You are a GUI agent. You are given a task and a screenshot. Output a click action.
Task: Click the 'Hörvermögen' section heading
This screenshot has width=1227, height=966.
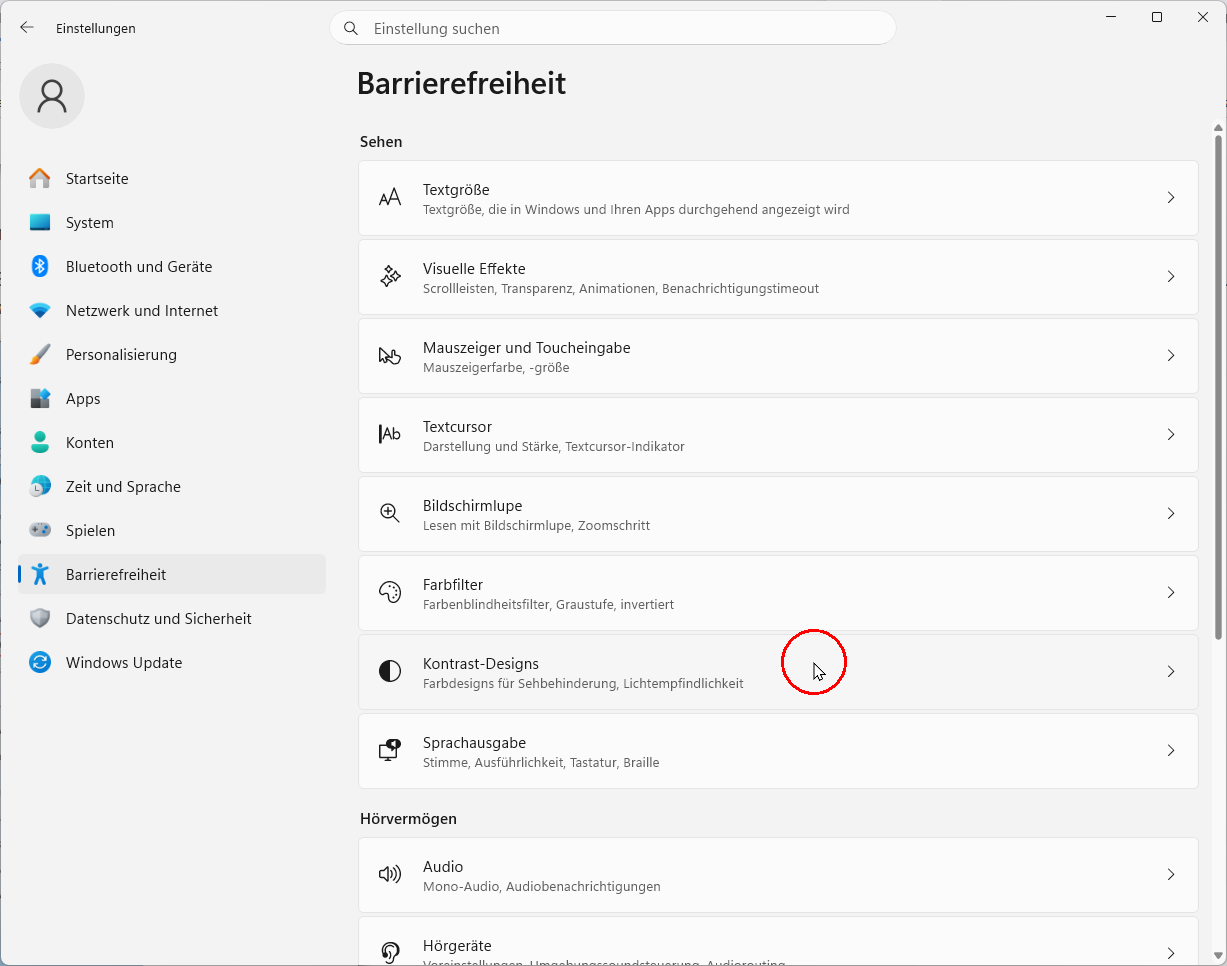click(408, 819)
